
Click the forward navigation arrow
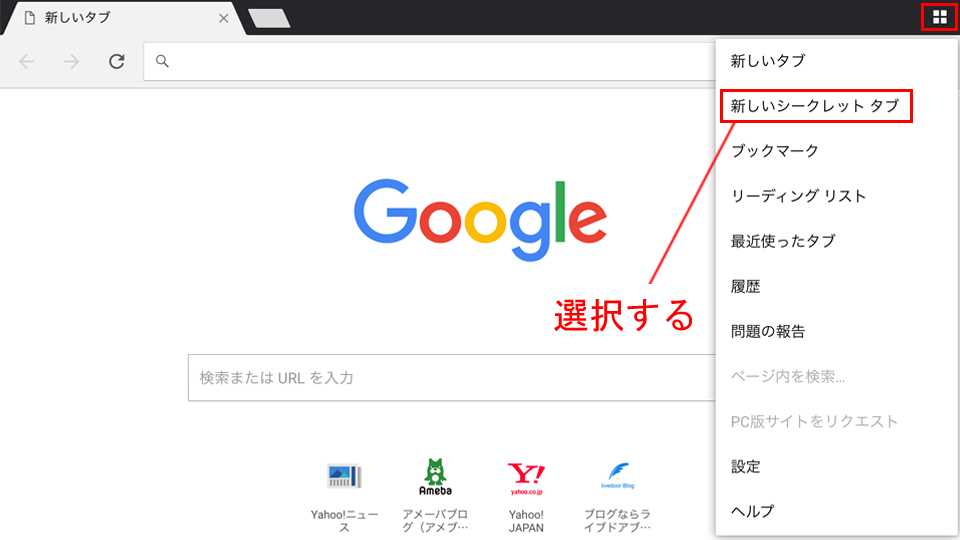pyautogui.click(x=72, y=61)
